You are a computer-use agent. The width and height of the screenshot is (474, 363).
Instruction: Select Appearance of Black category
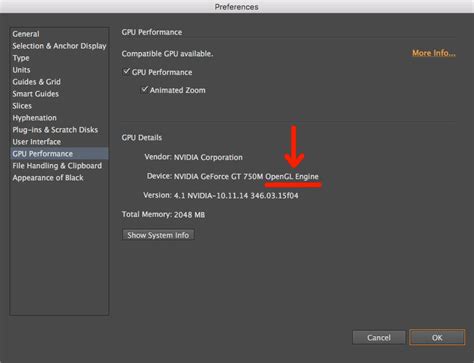48,178
